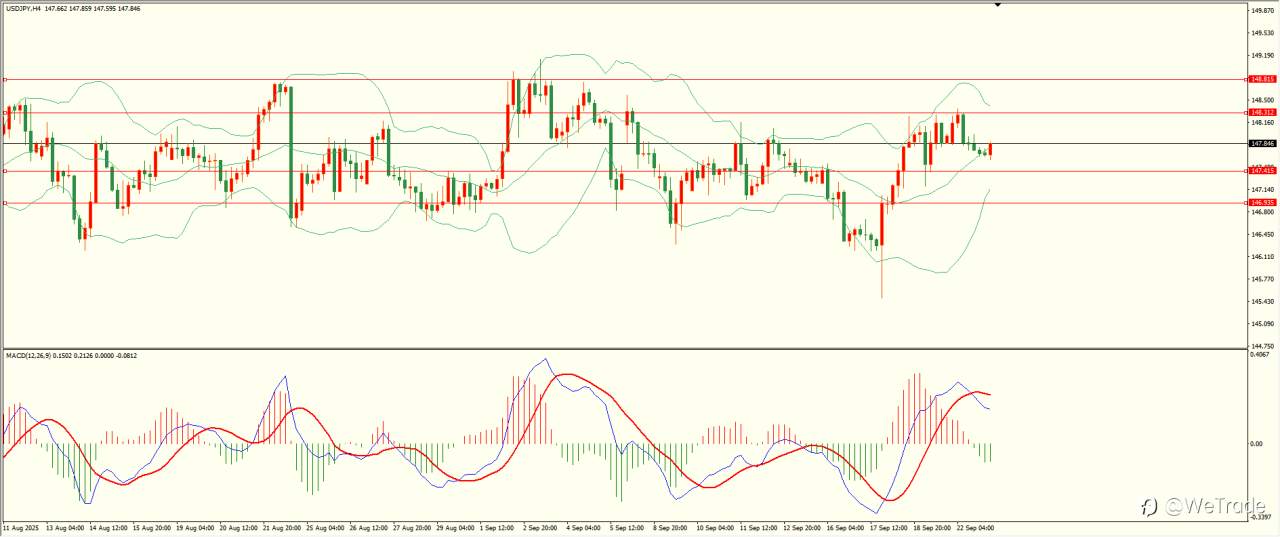The height and width of the screenshot is (537, 1280).
Task: Click the black 147.846 current price tag
Action: coord(1263,143)
